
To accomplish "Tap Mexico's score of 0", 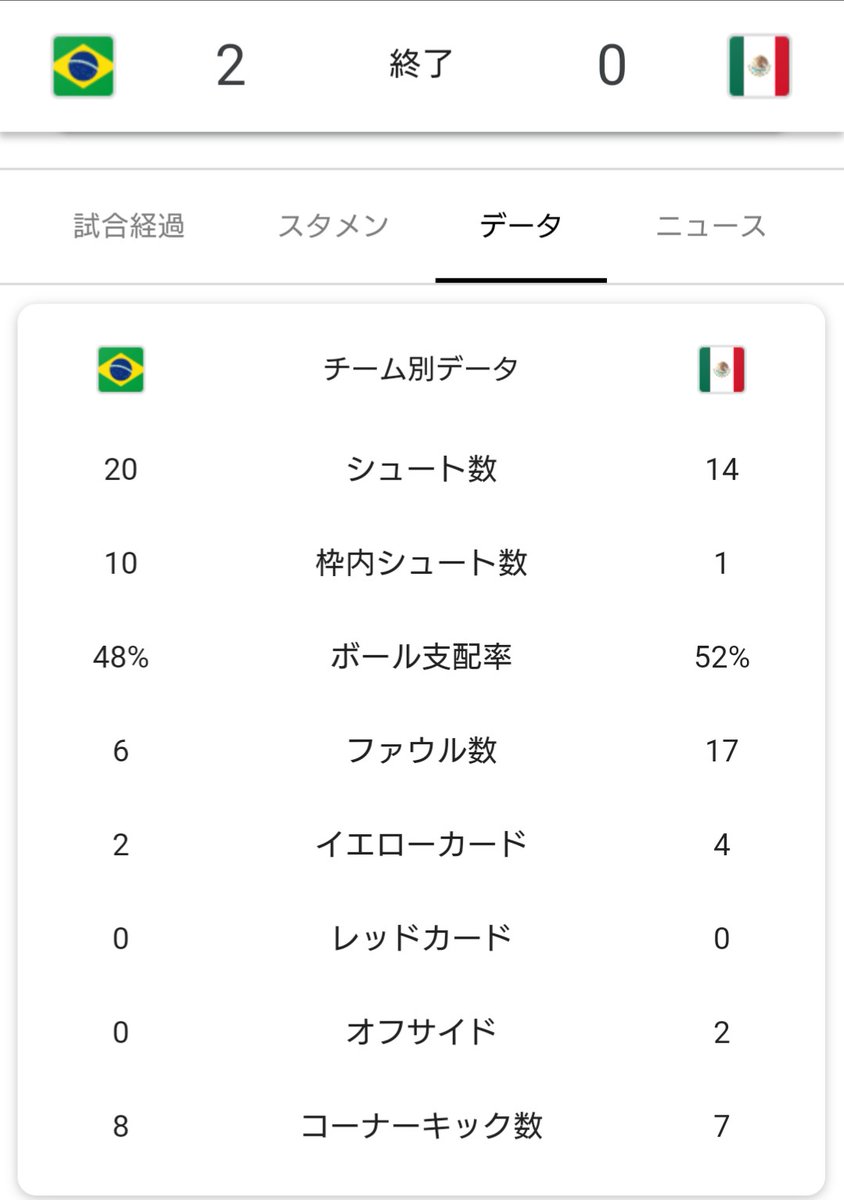I will [x=612, y=66].
